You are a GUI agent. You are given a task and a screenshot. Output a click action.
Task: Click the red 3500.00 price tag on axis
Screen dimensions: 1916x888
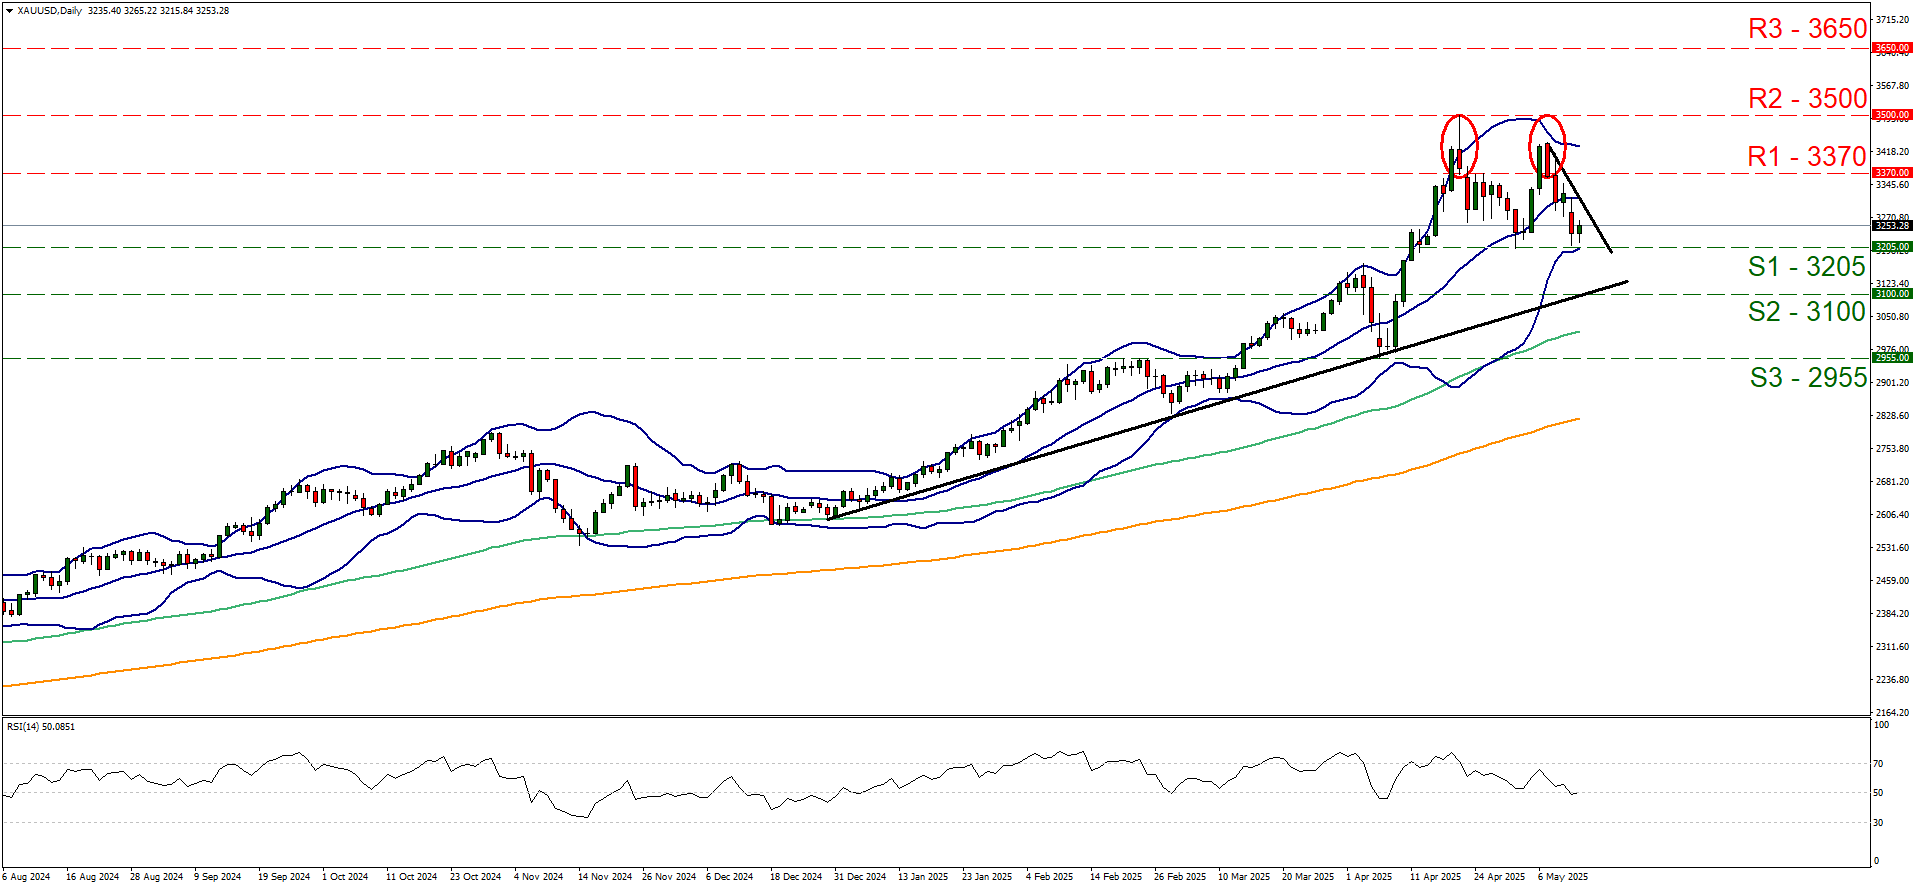pos(1891,115)
